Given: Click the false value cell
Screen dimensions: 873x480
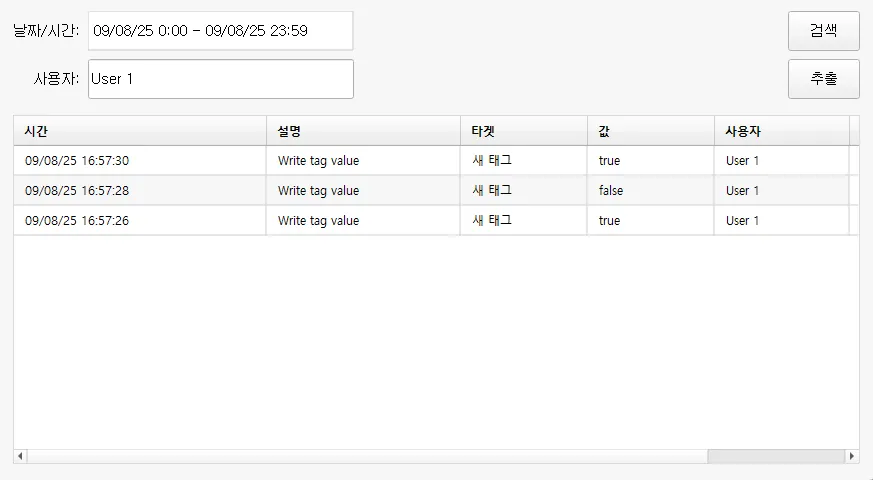Looking at the screenshot, I should 611,191.
